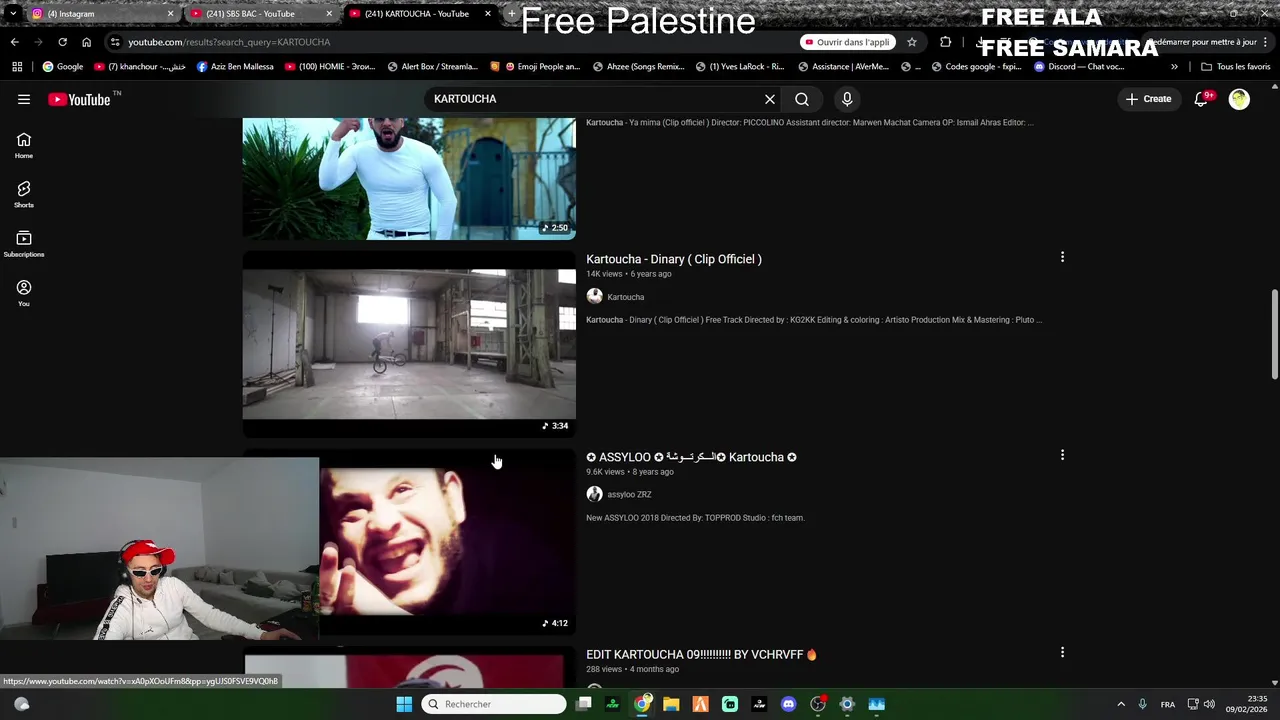
Task: Play the ASSYLOO face close-up thumbnail
Action: [x=447, y=542]
